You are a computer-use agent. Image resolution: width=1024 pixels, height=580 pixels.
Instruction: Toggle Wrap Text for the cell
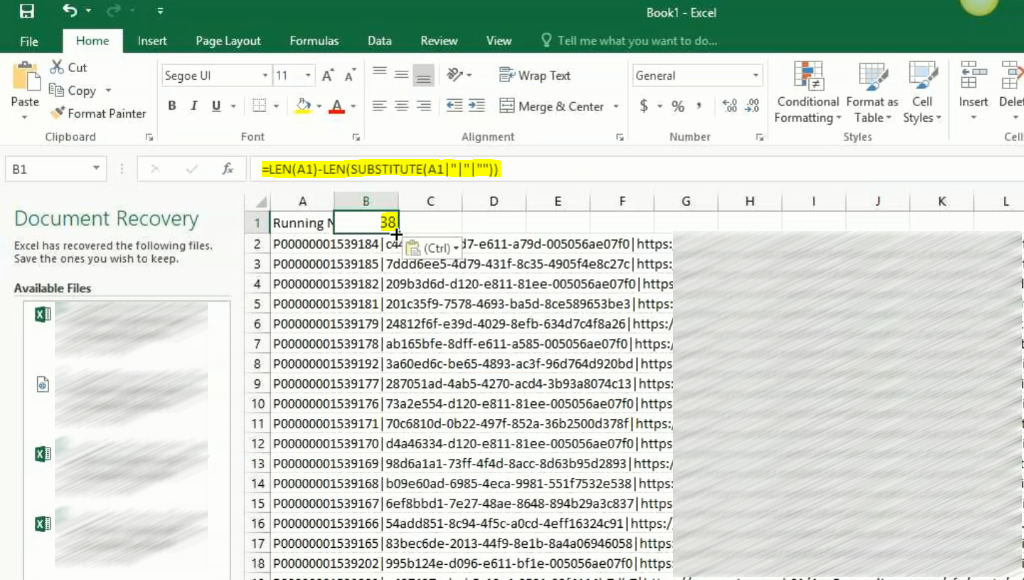pyautogui.click(x=535, y=76)
